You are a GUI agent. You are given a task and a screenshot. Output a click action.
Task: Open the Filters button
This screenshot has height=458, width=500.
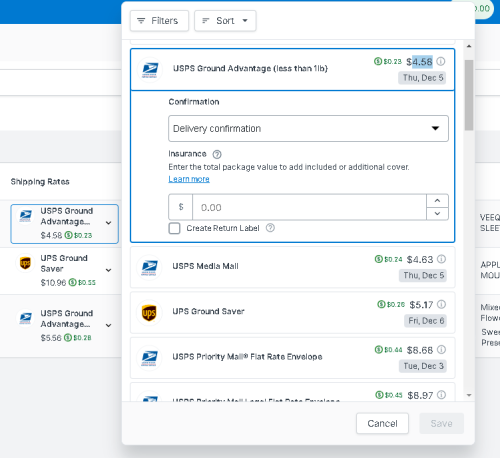click(159, 21)
